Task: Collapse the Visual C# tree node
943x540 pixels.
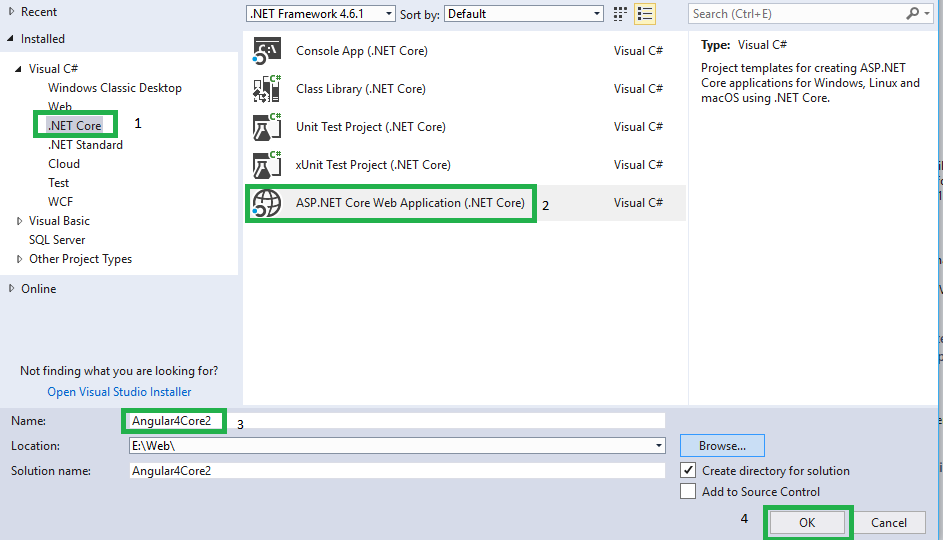Action: [18, 69]
